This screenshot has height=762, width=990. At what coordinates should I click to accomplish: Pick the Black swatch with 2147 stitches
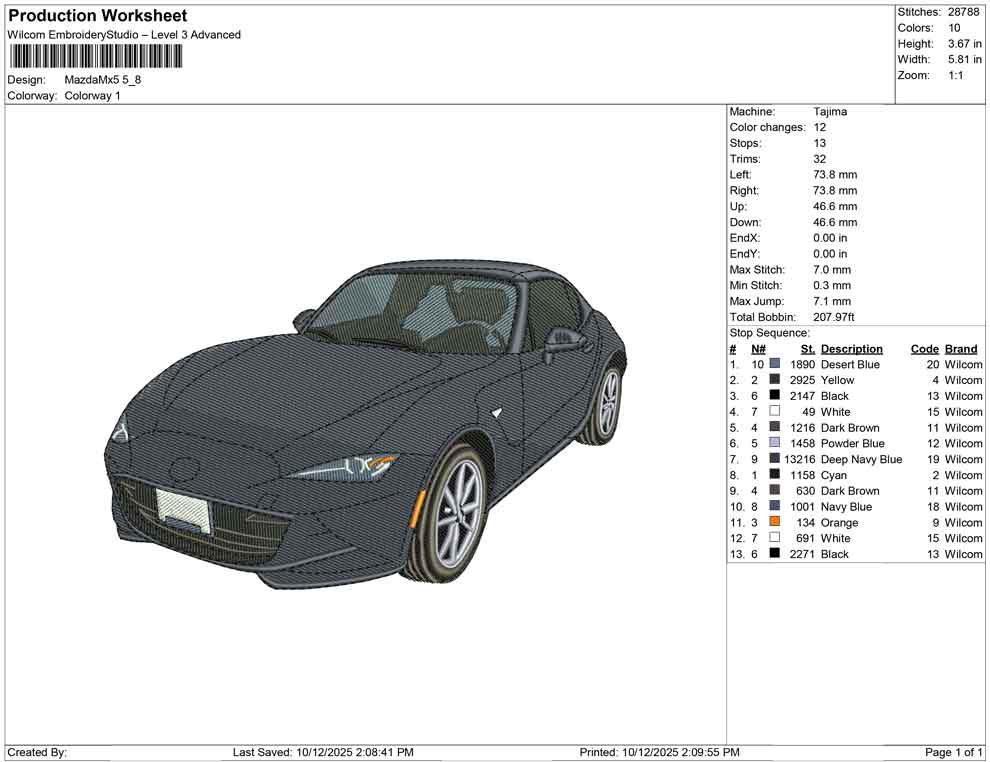tap(775, 395)
